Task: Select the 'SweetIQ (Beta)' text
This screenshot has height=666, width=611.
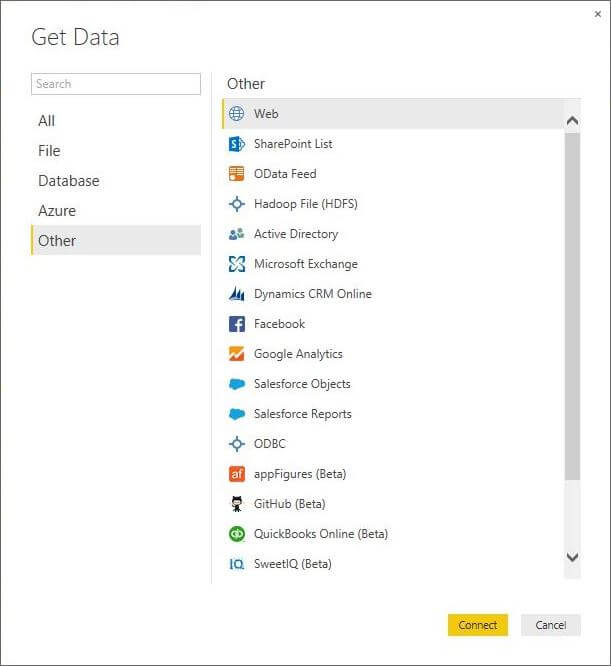Action: (x=293, y=564)
